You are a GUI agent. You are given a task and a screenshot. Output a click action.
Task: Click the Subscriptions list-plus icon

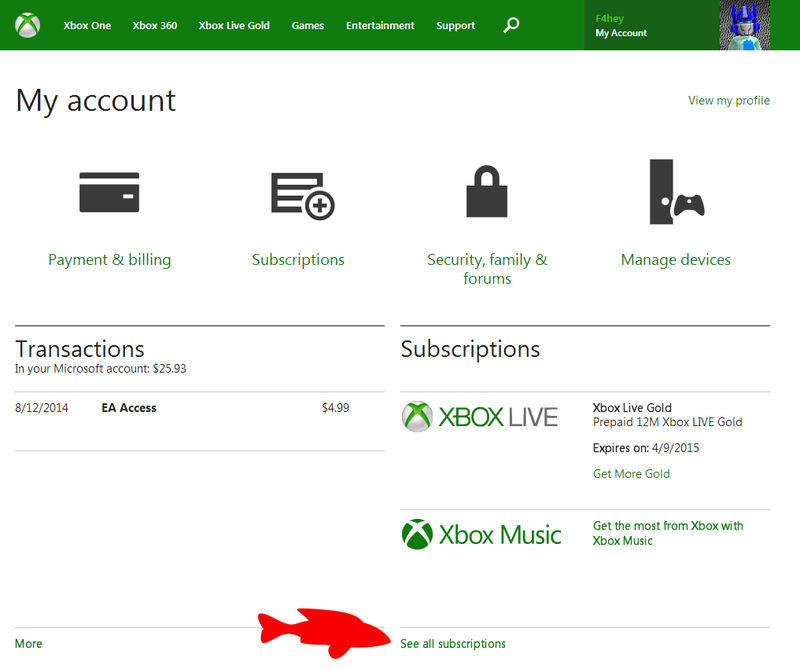pos(303,196)
